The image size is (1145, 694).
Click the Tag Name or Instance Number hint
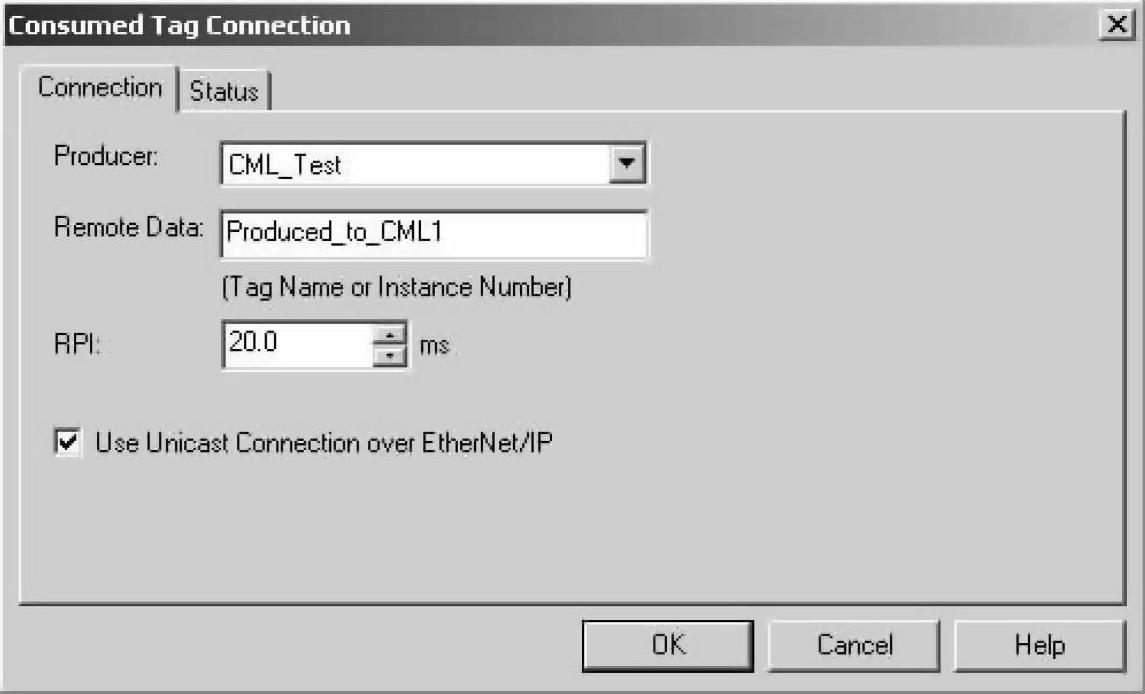tap(397, 287)
